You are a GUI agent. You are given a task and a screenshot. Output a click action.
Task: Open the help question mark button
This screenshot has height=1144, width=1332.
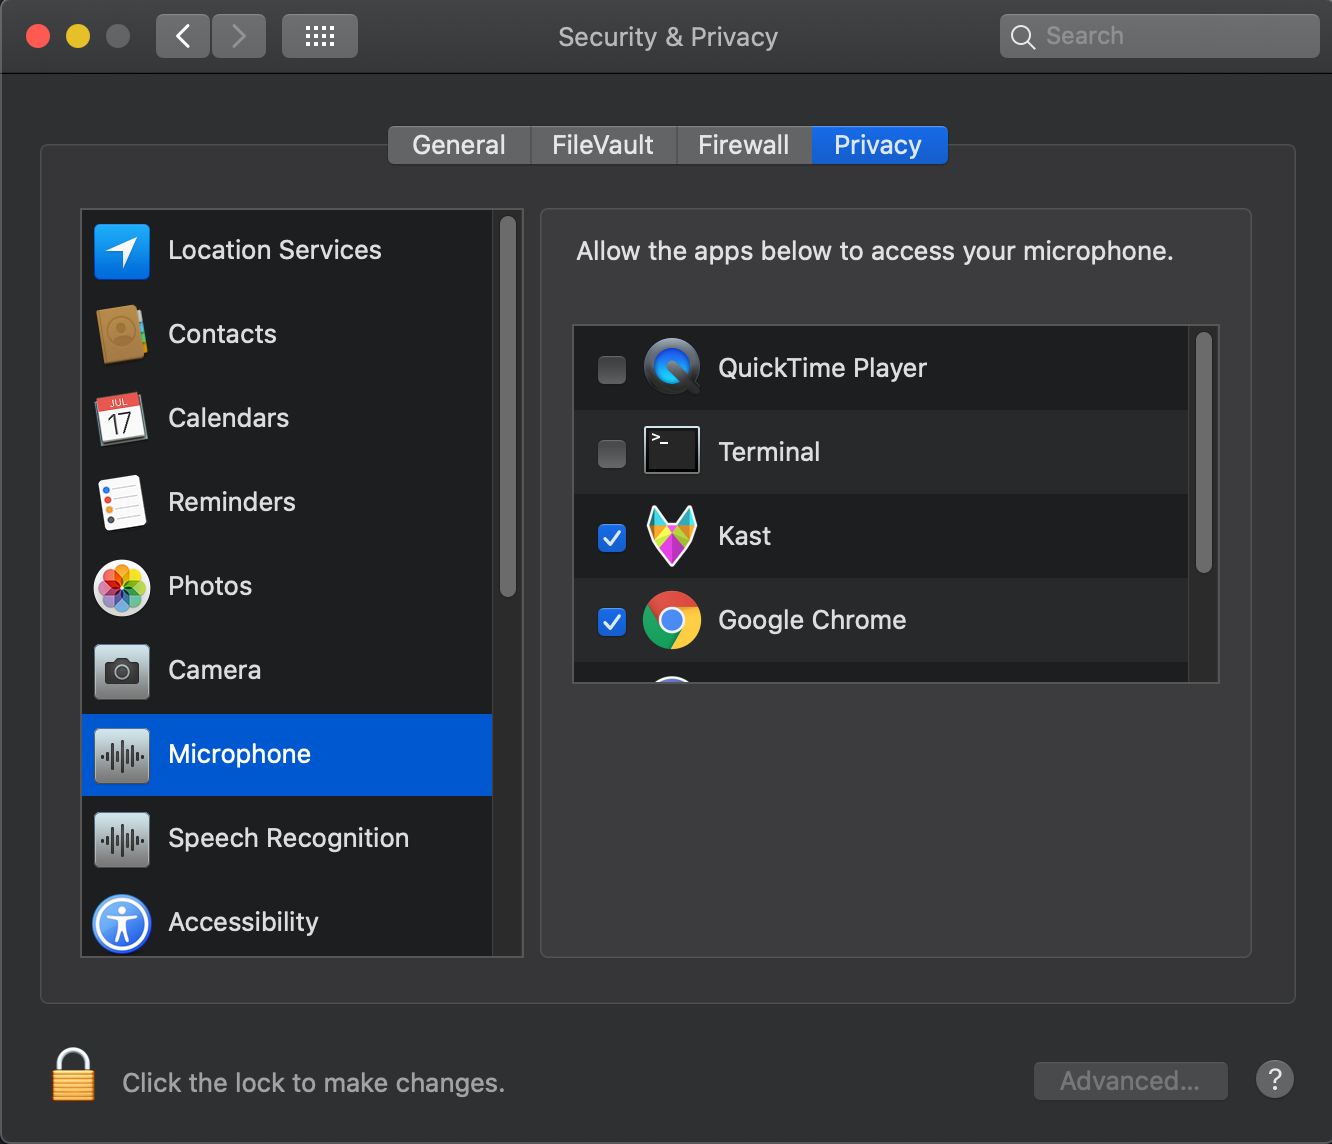pos(1274,1080)
